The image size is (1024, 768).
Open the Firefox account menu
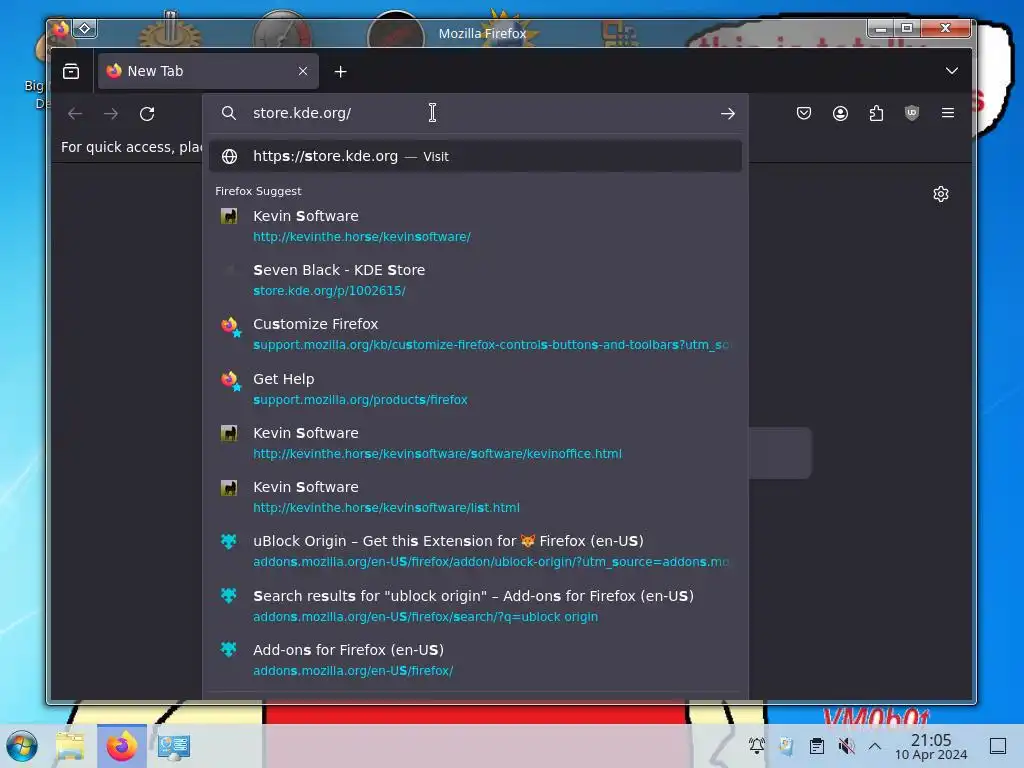pyautogui.click(x=840, y=113)
